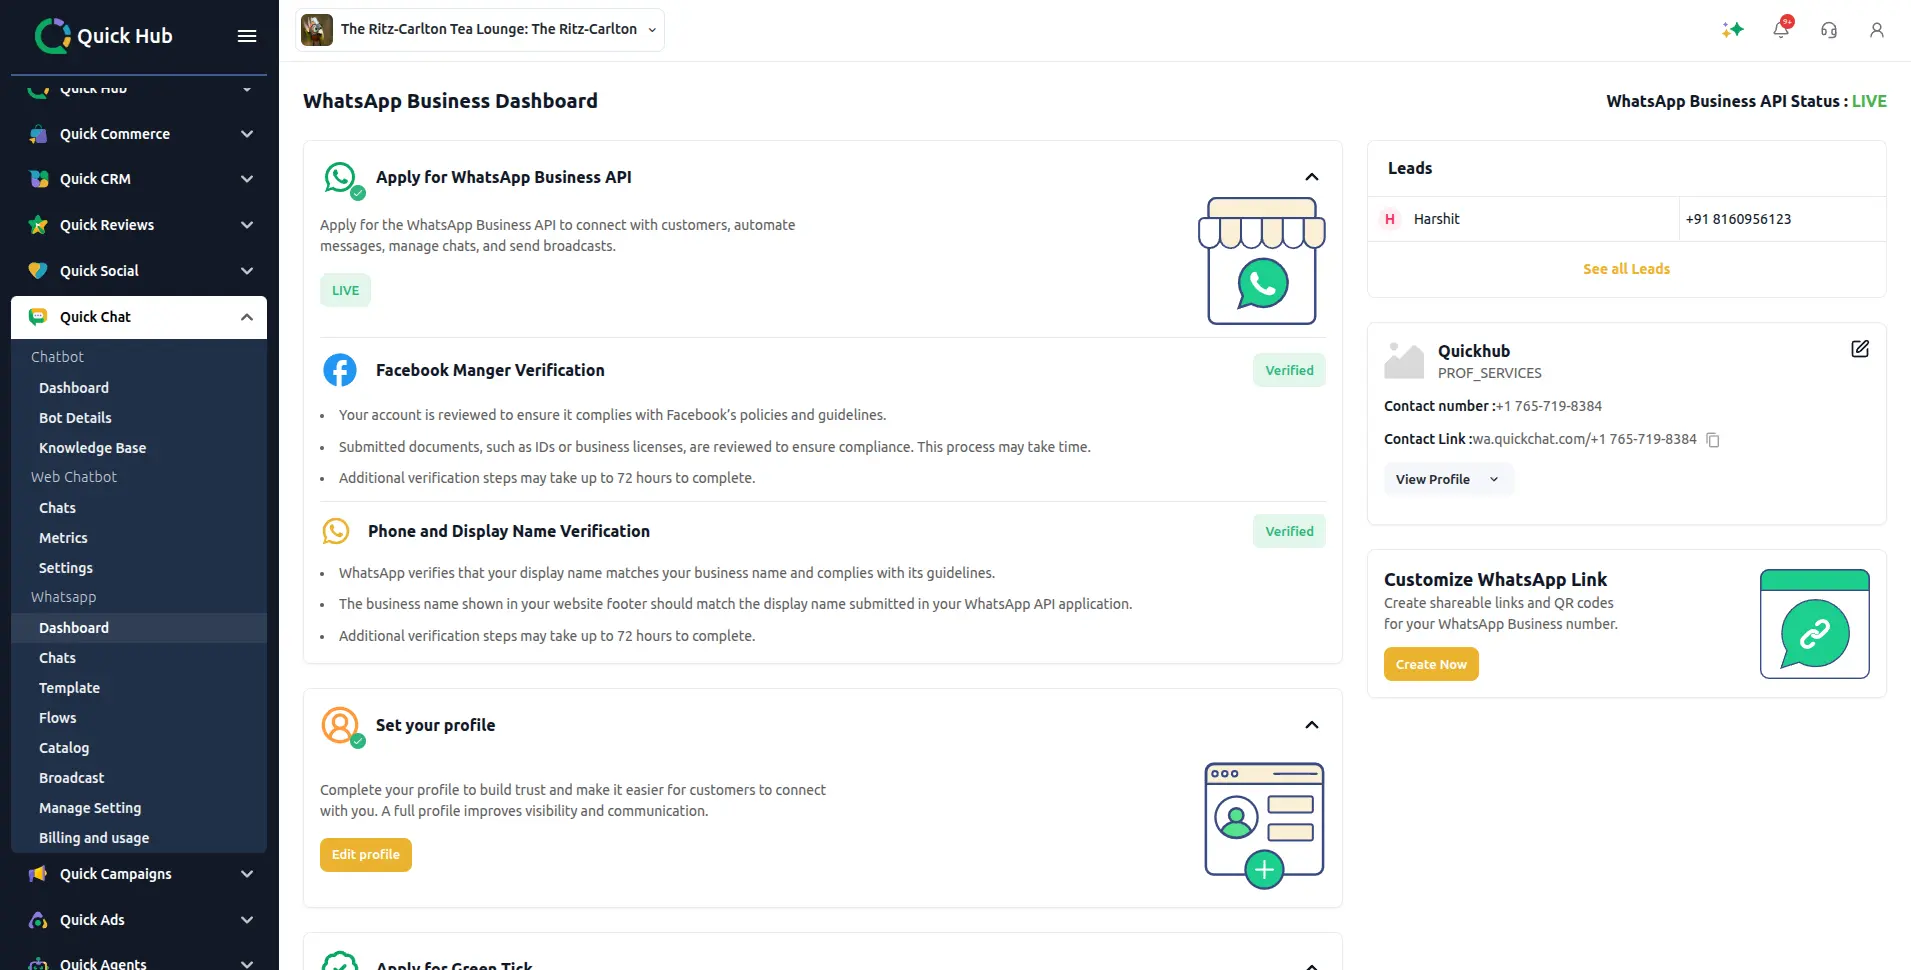
Task: Edit the Quickhub profile with pencil icon
Action: [x=1860, y=349]
